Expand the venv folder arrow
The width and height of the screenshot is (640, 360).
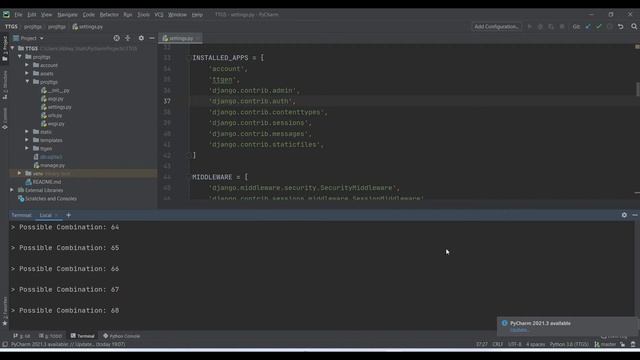pyautogui.click(x=19, y=173)
